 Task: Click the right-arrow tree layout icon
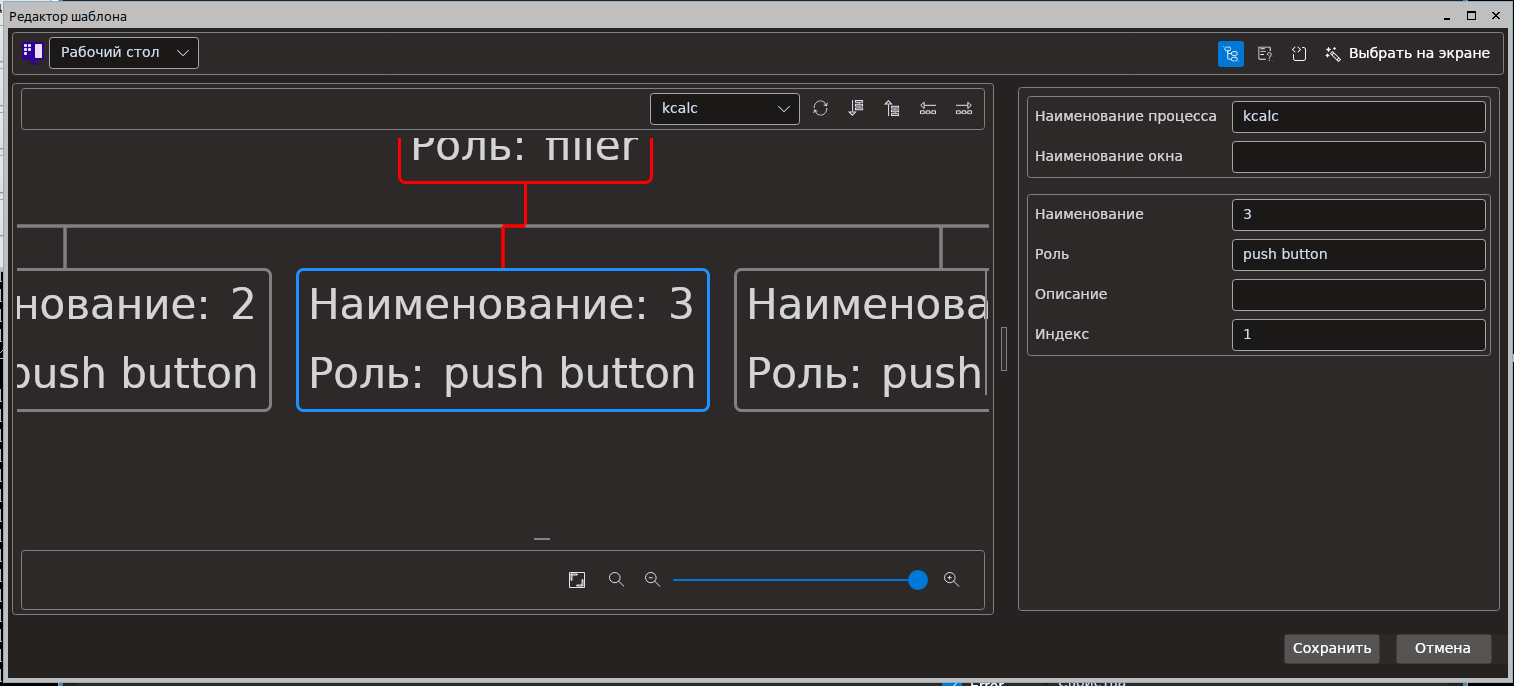coord(964,108)
